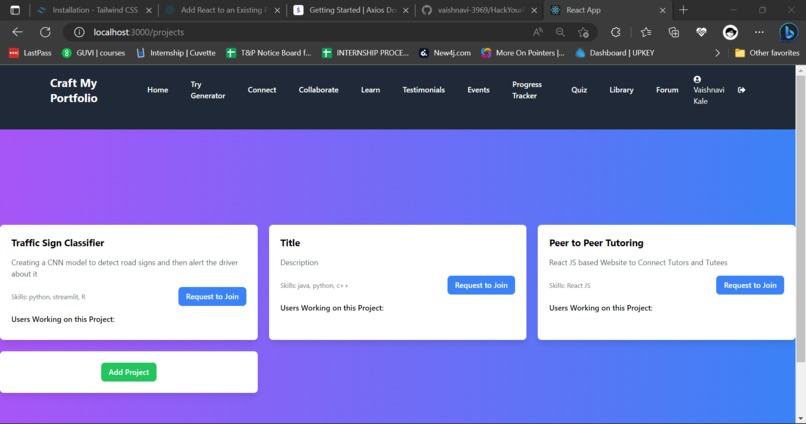Open the Progress Tracker nav link
This screenshot has height=424, width=806.
click(527, 90)
